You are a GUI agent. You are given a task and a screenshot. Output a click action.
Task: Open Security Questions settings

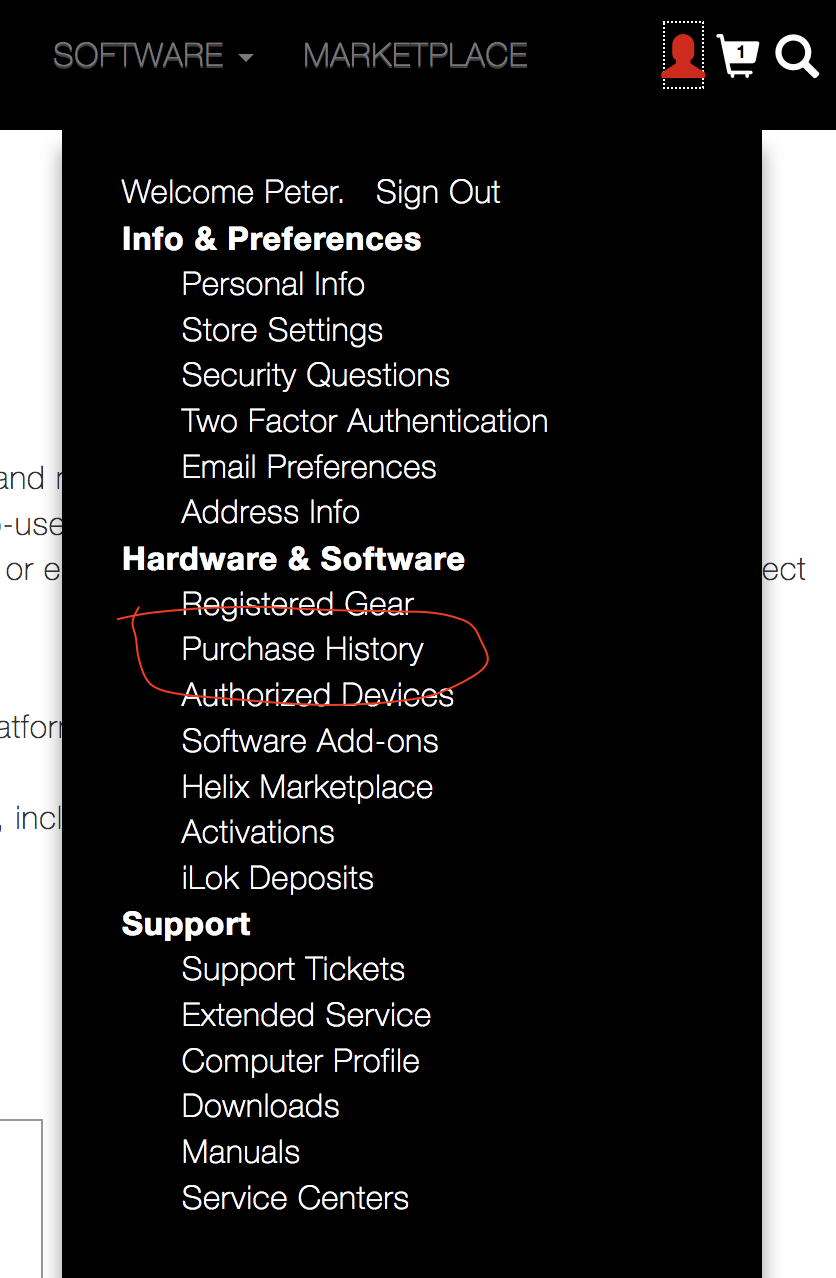point(315,375)
